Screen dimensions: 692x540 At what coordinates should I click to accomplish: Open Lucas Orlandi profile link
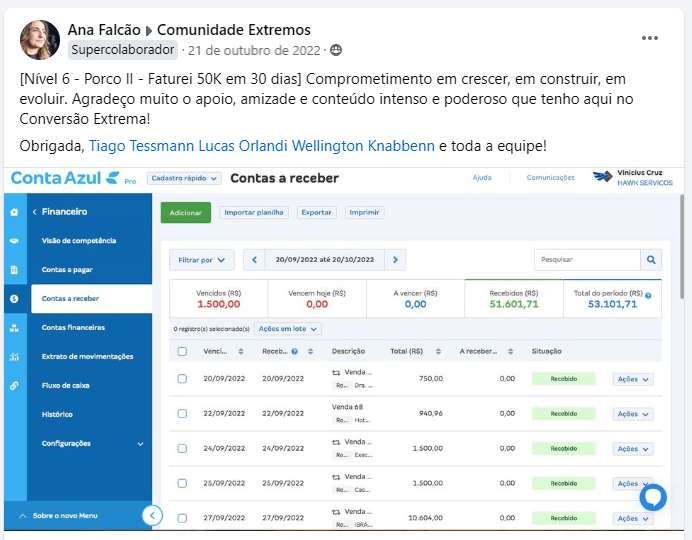243,146
